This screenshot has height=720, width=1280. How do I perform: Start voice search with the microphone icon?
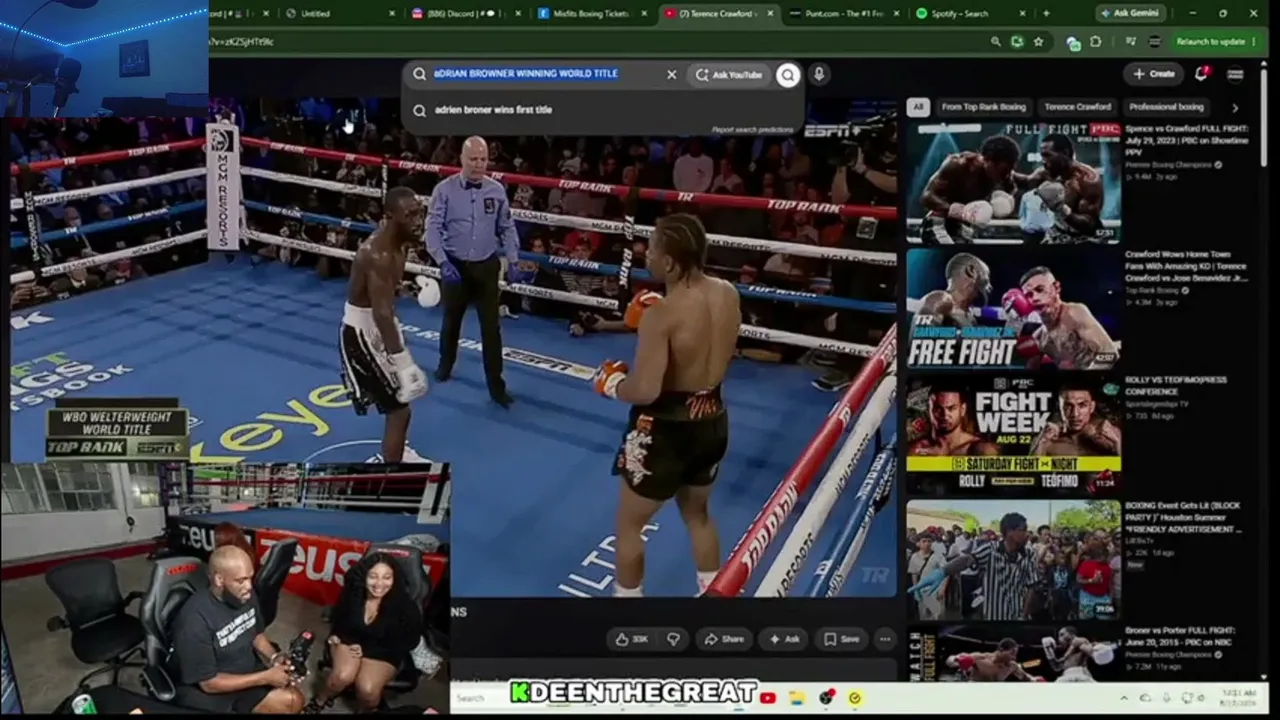(819, 74)
